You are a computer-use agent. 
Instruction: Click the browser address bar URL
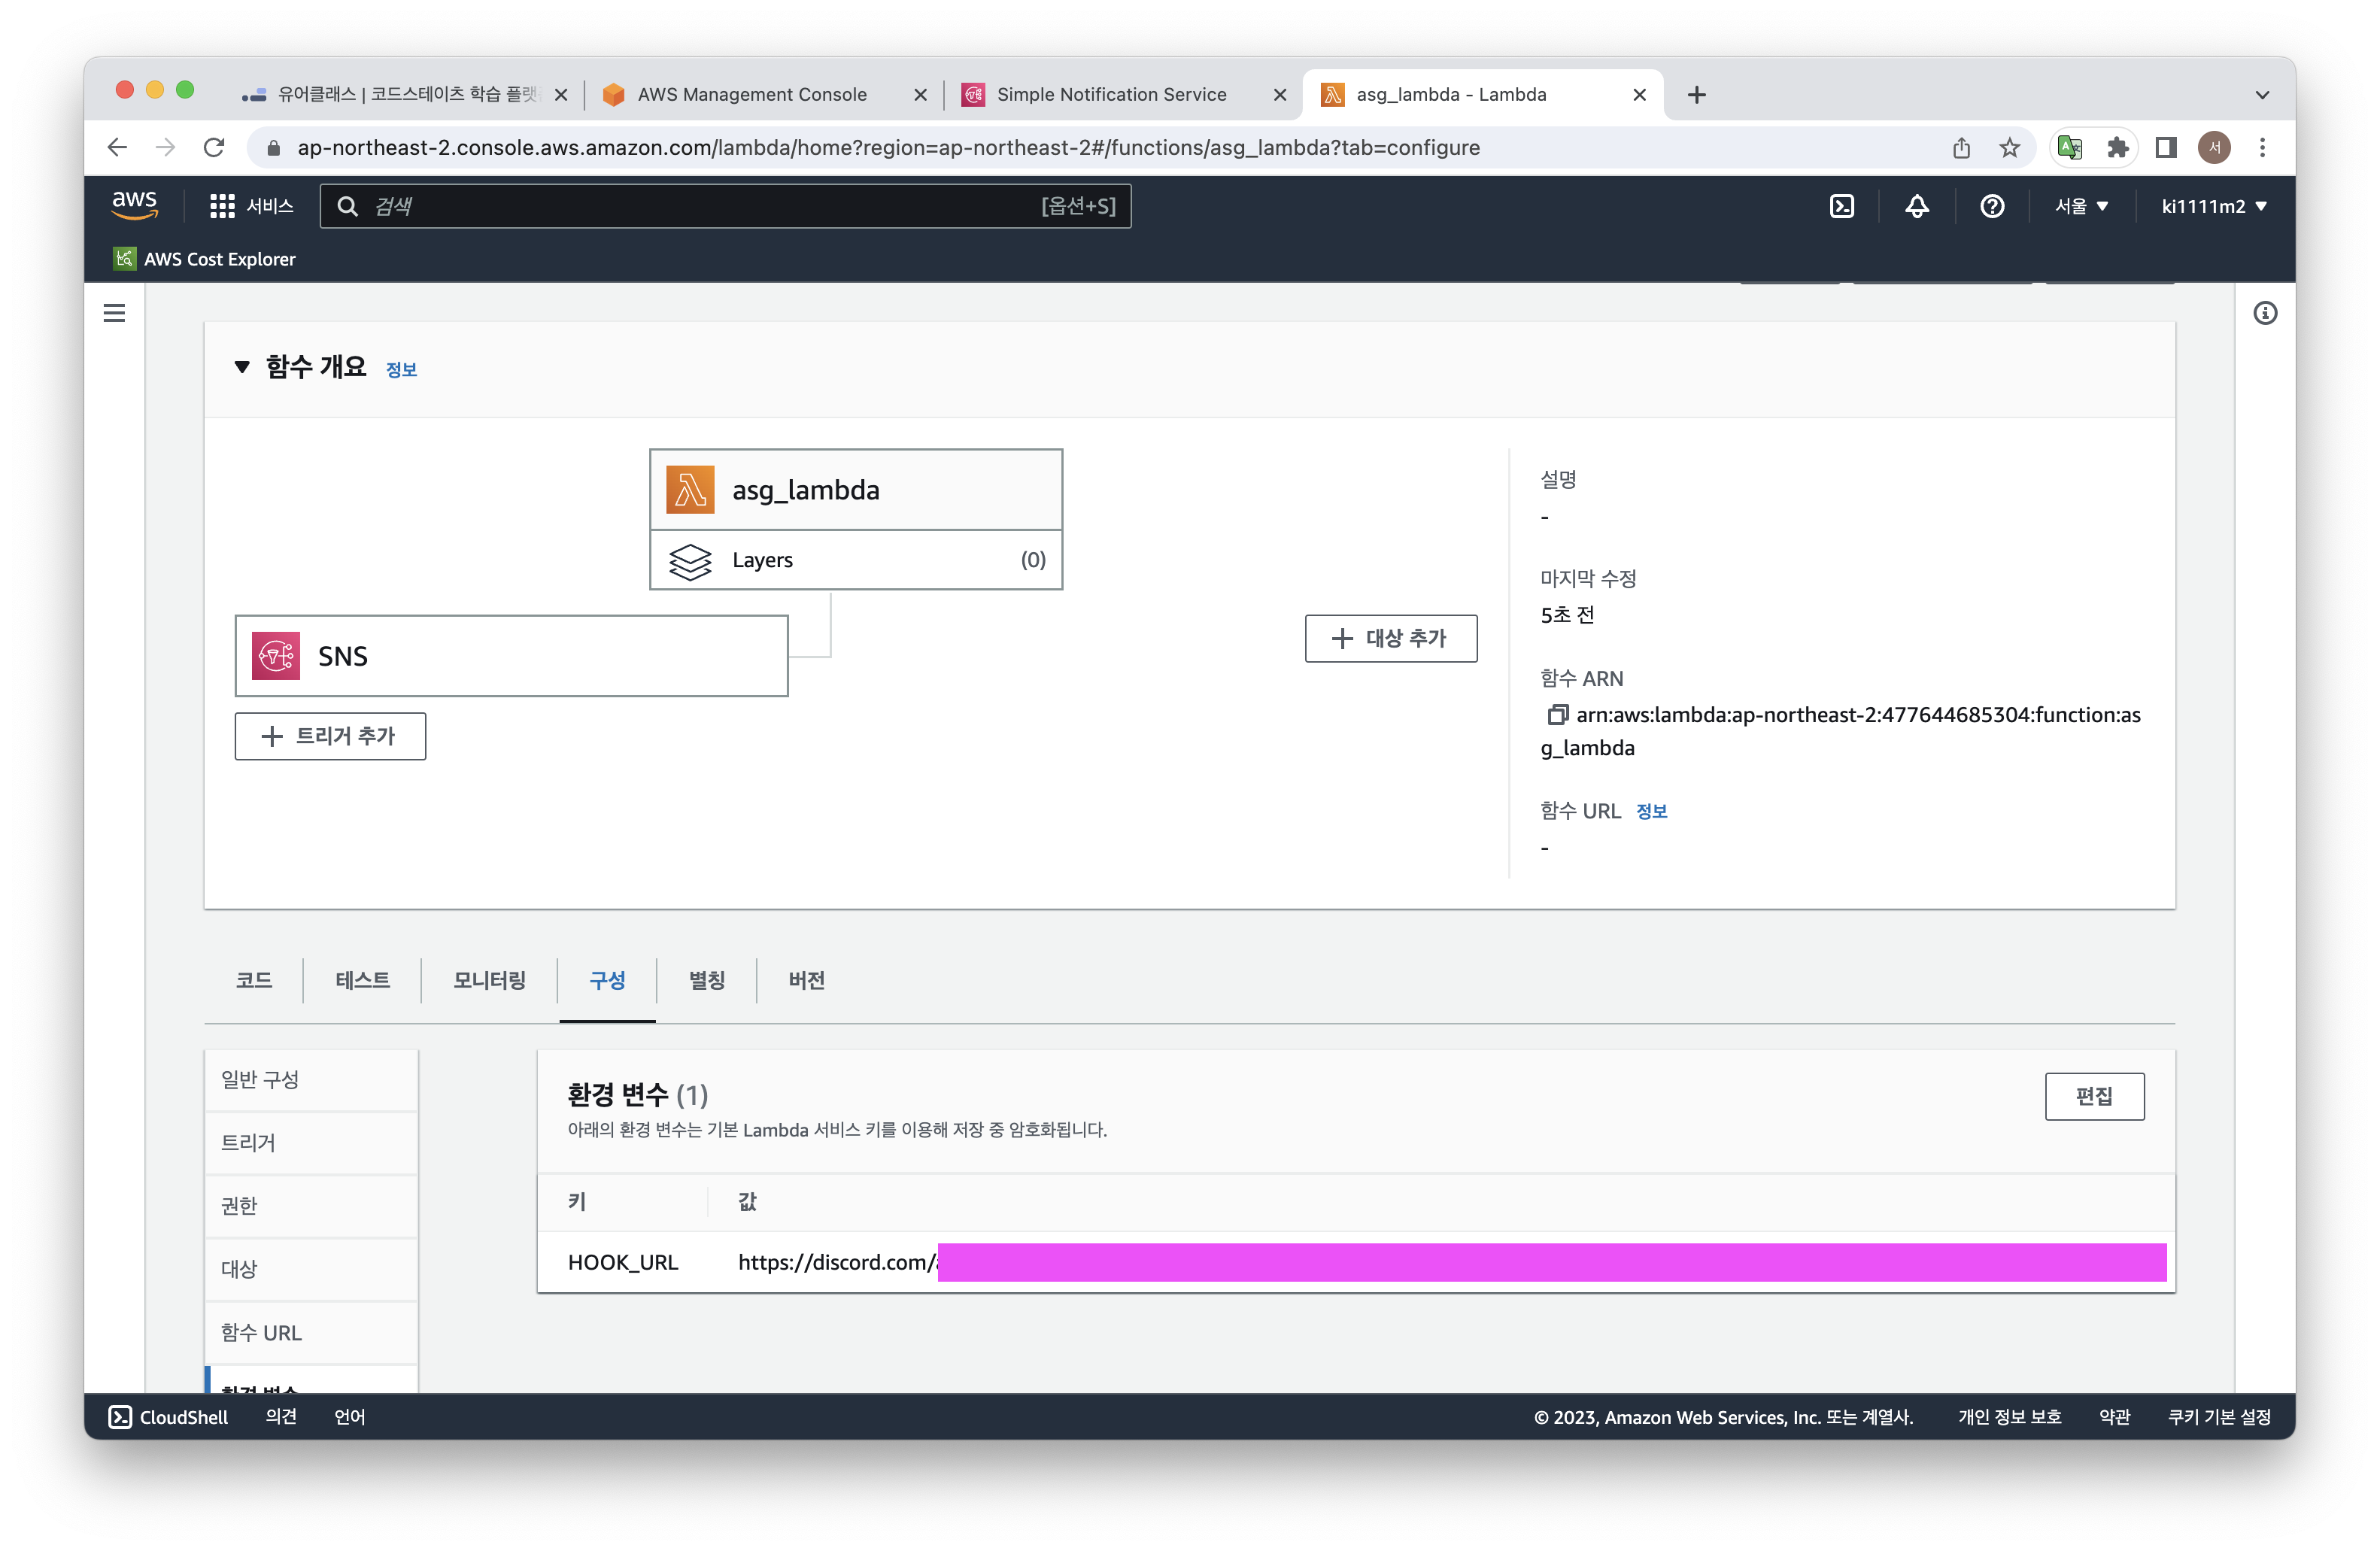[888, 148]
